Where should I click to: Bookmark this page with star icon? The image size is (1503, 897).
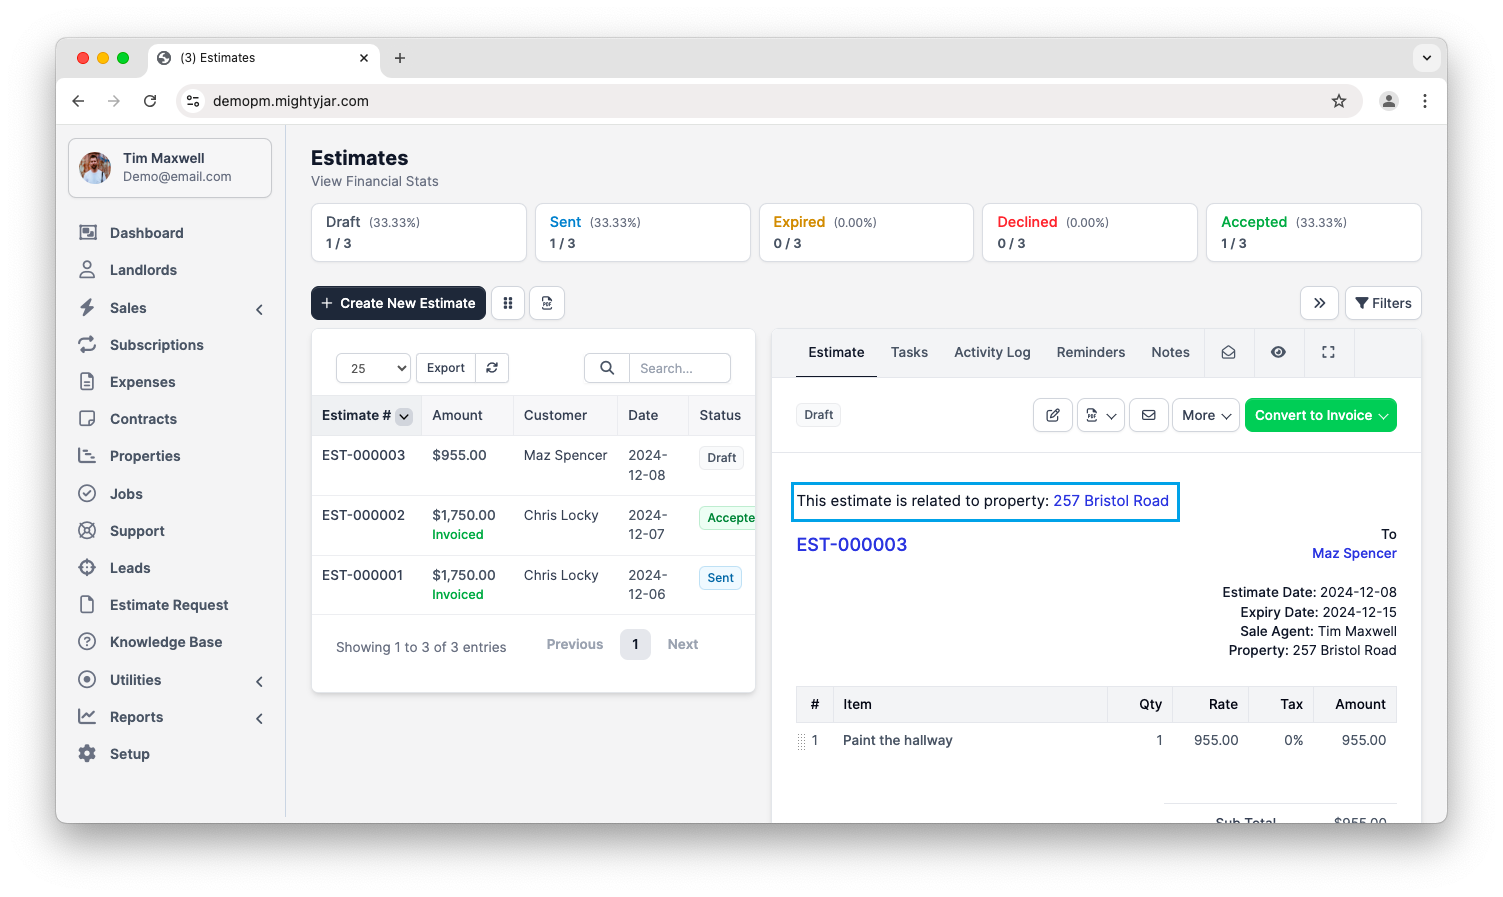coord(1339,101)
